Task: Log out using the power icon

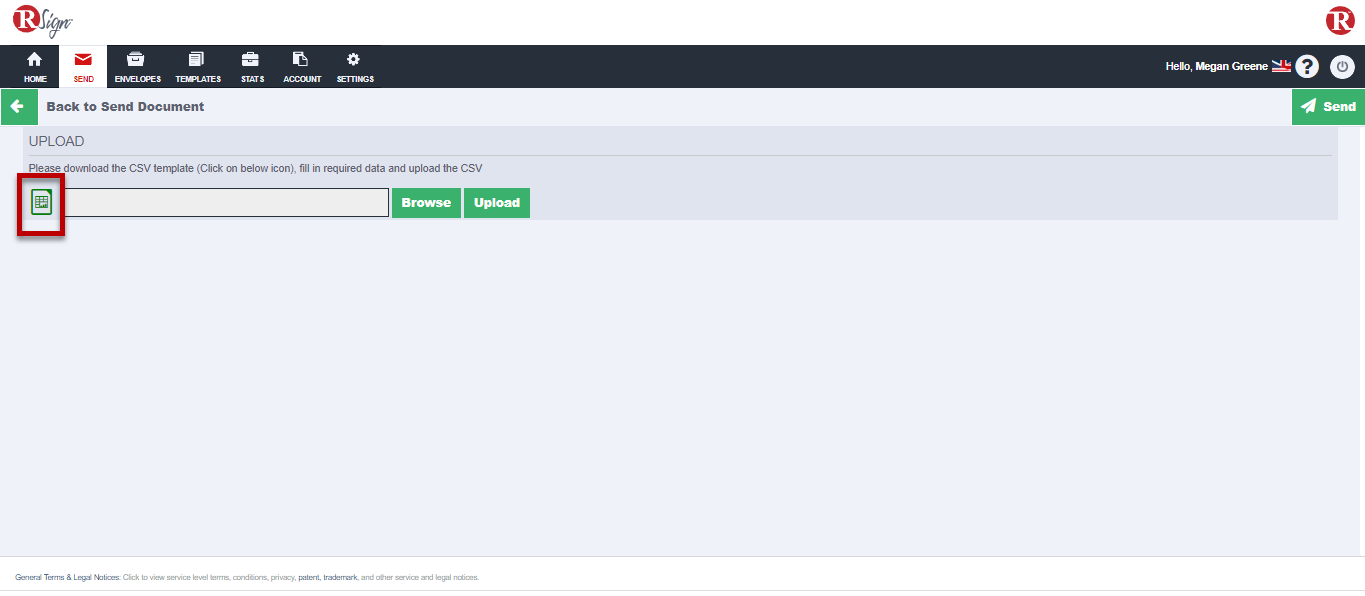Action: point(1342,67)
